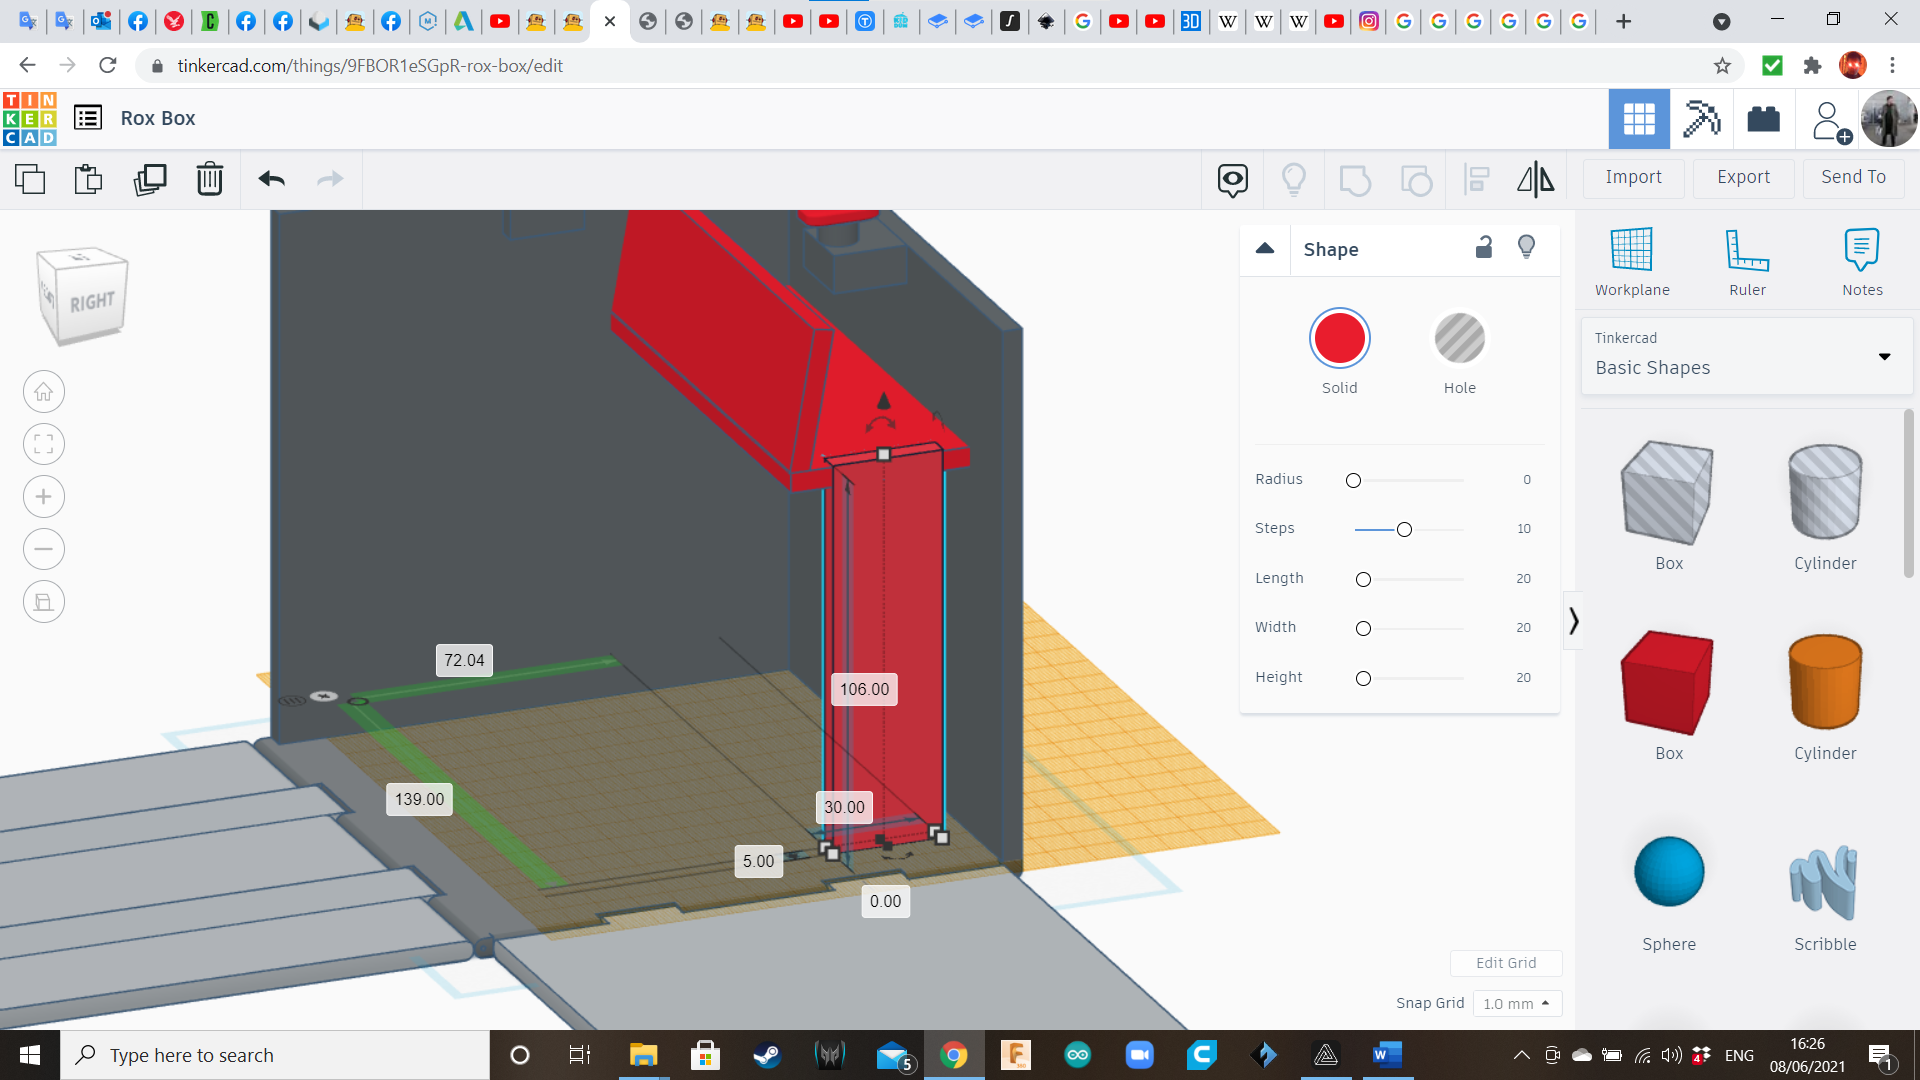
Task: Set the shape to Solid
Action: 1339,339
